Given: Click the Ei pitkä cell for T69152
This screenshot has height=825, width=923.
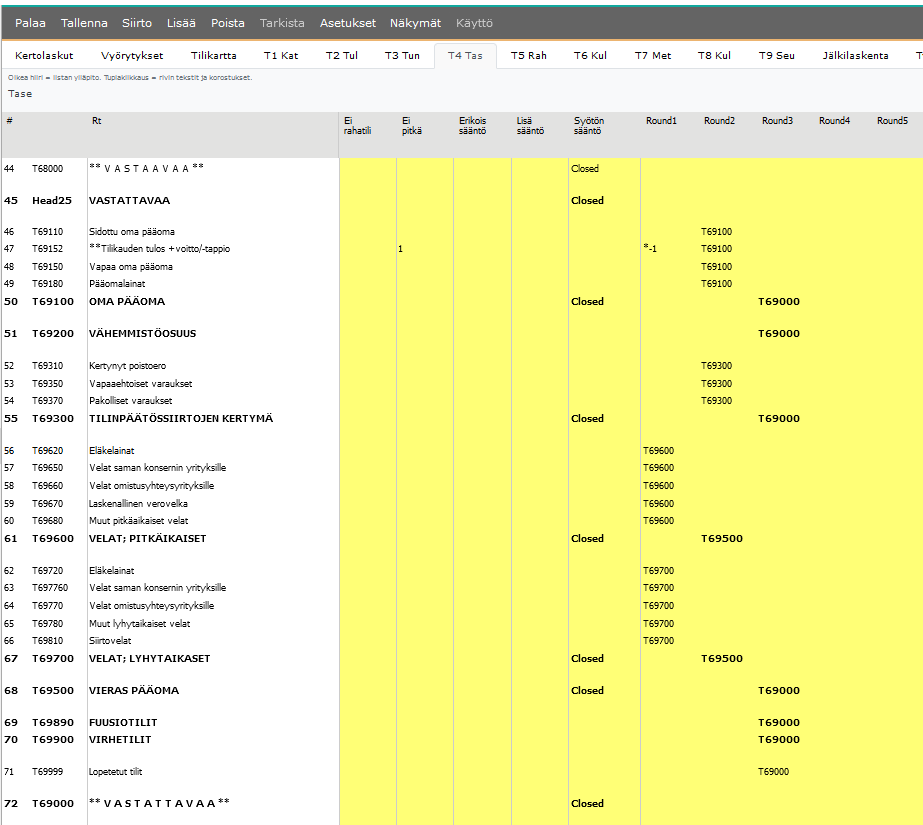Looking at the screenshot, I should point(424,249).
